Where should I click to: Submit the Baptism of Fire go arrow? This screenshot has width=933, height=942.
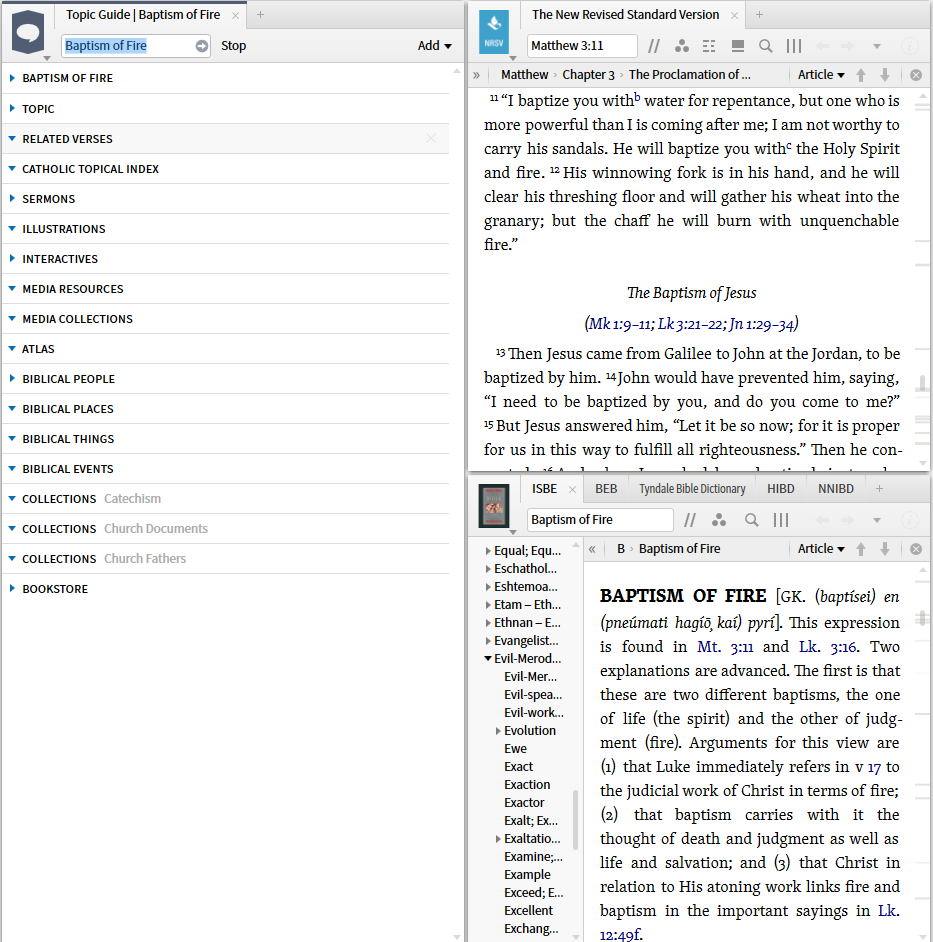pos(202,46)
